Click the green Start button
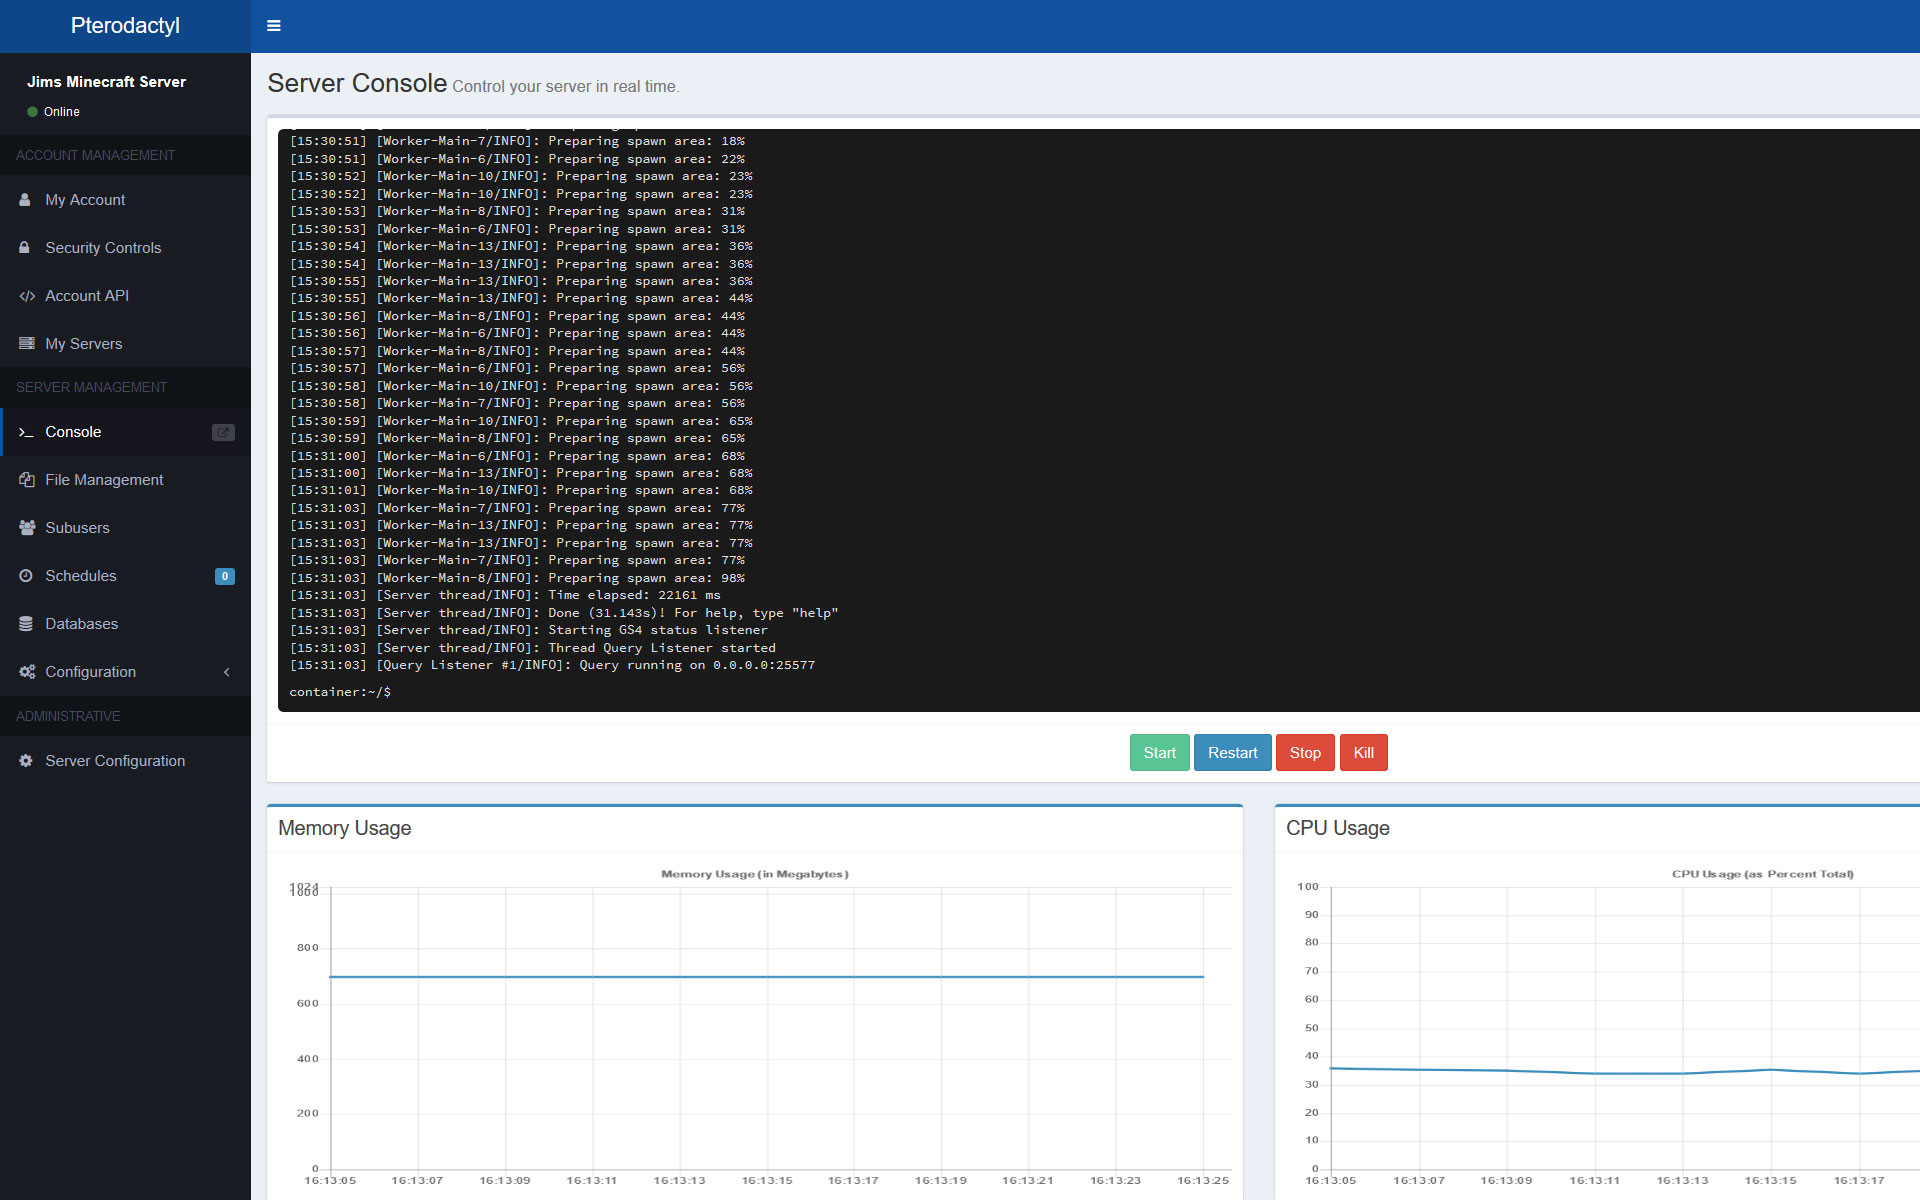 (x=1159, y=753)
